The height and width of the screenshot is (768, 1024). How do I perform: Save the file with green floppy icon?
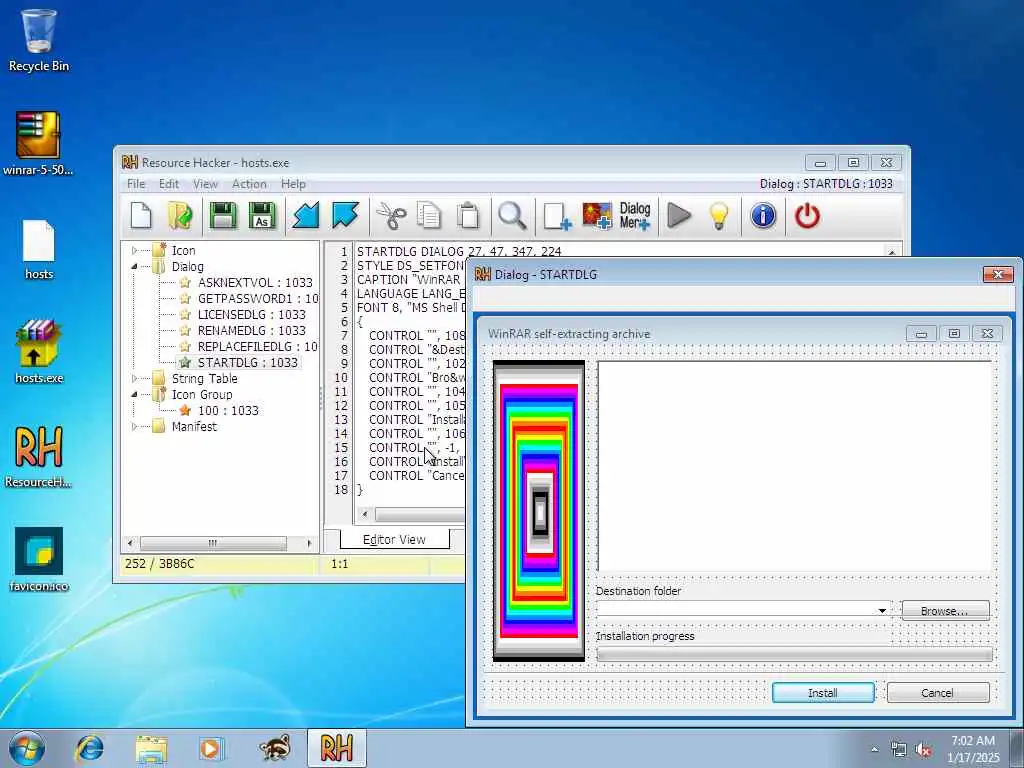tap(223, 216)
